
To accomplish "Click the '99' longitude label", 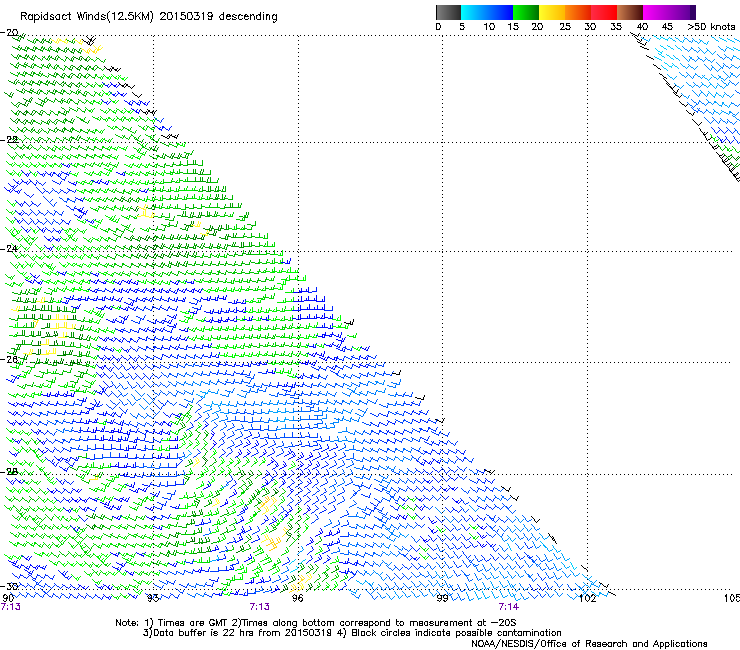I will pyautogui.click(x=442, y=598).
